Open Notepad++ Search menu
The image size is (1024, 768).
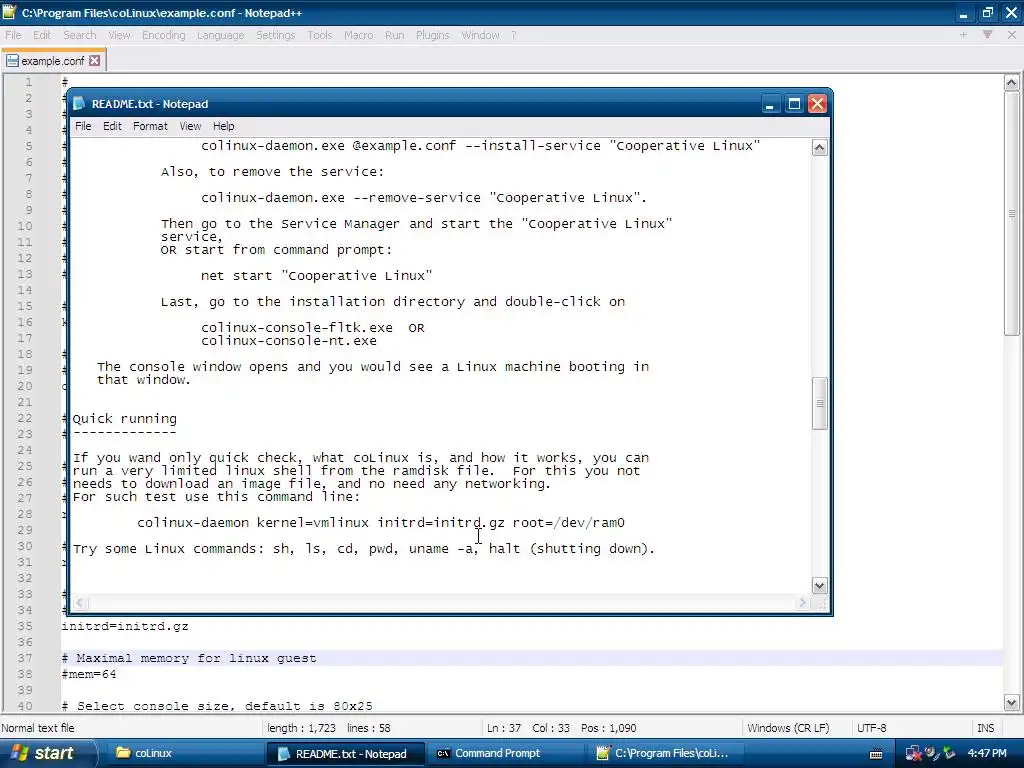(x=80, y=35)
